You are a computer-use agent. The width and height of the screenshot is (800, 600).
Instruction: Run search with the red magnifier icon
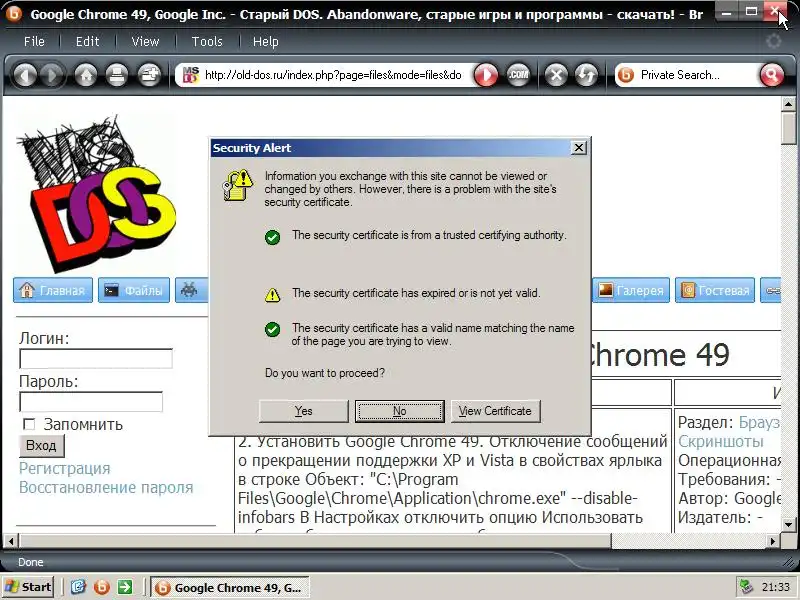772,76
